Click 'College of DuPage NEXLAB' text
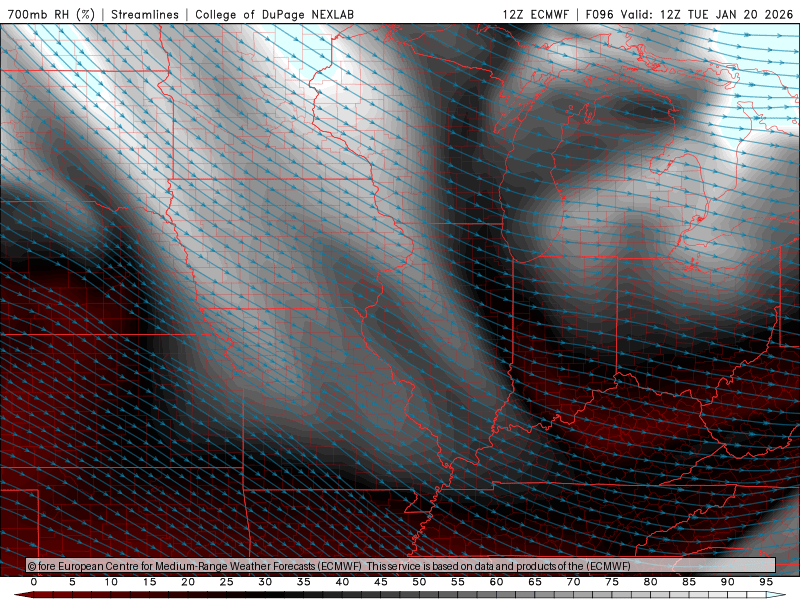Viewport: 800px width, 600px height. 274,14
